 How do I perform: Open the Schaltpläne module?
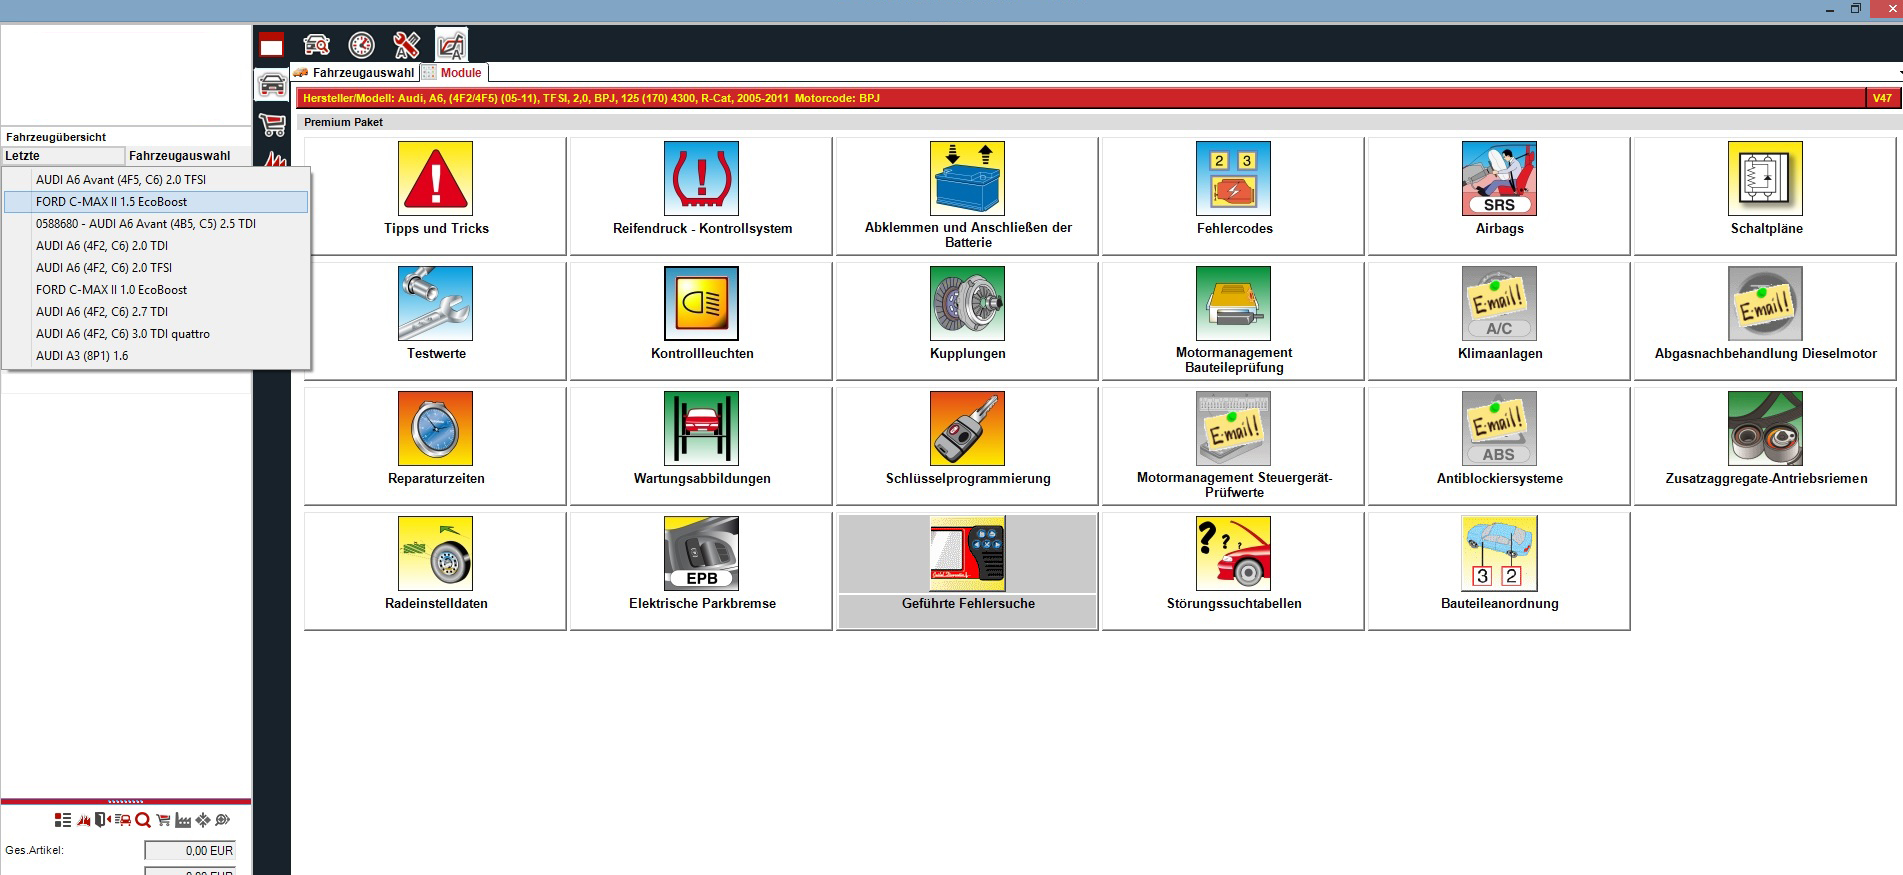click(x=1765, y=195)
